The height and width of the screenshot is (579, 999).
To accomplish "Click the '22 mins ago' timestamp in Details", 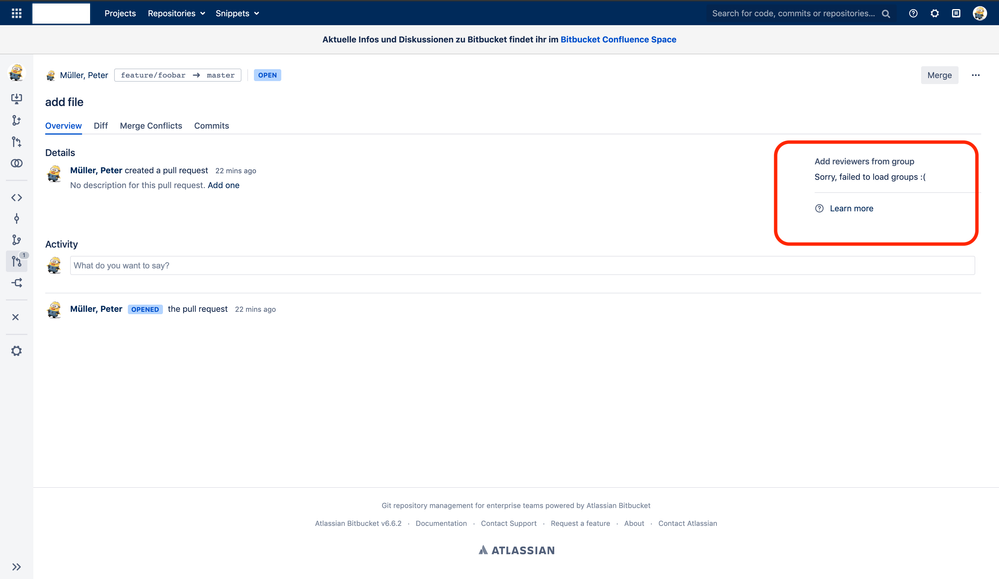I will point(236,171).
